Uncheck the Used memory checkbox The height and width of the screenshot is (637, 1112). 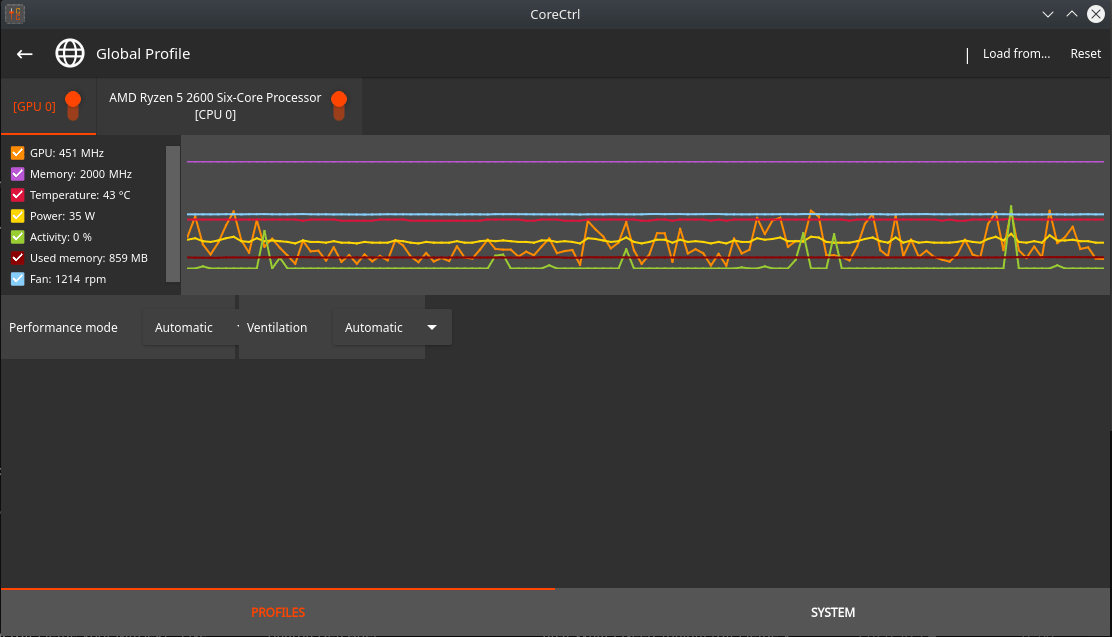(17, 258)
